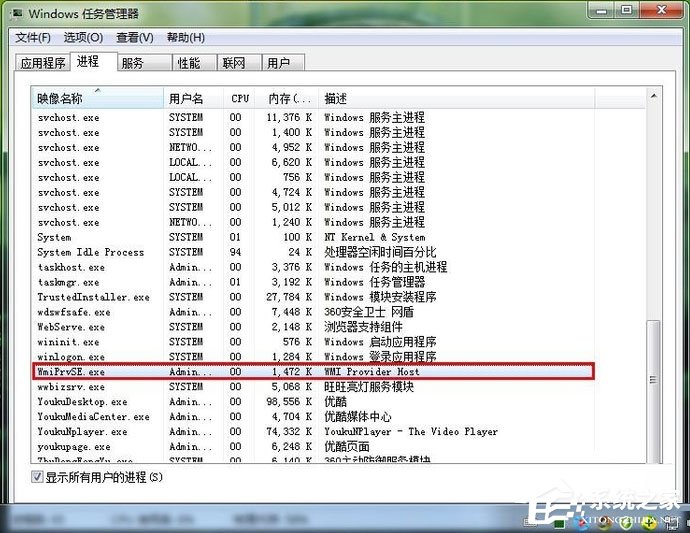This screenshot has height=533, width=690.
Task: Select svchost.exe using 11,376 K memory
Action: point(313,117)
